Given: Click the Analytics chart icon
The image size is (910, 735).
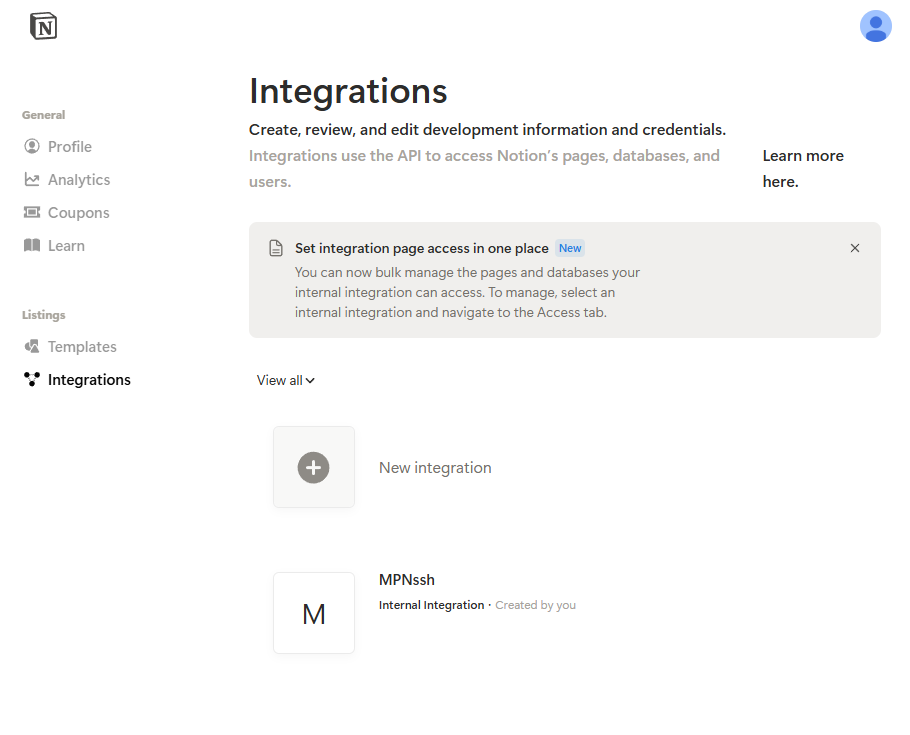Looking at the screenshot, I should [x=32, y=179].
